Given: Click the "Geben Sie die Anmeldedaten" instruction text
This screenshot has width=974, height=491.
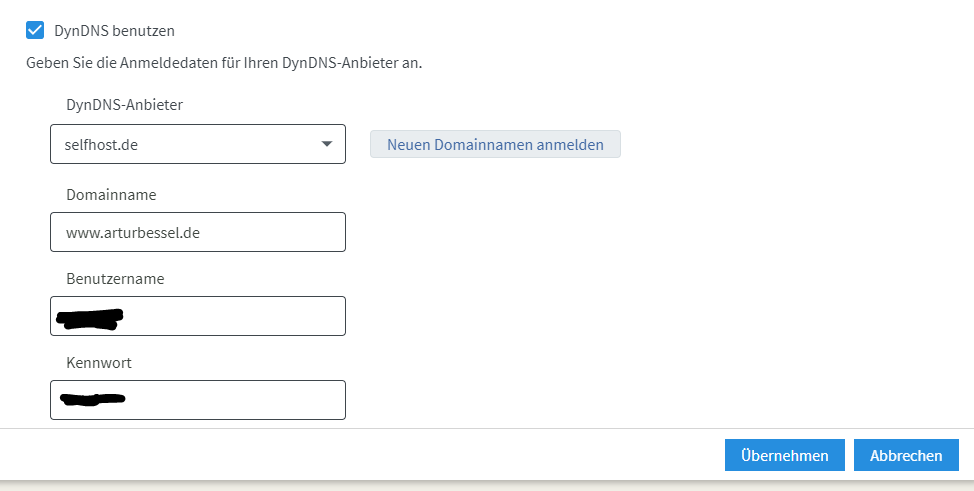Looking at the screenshot, I should point(224,64).
